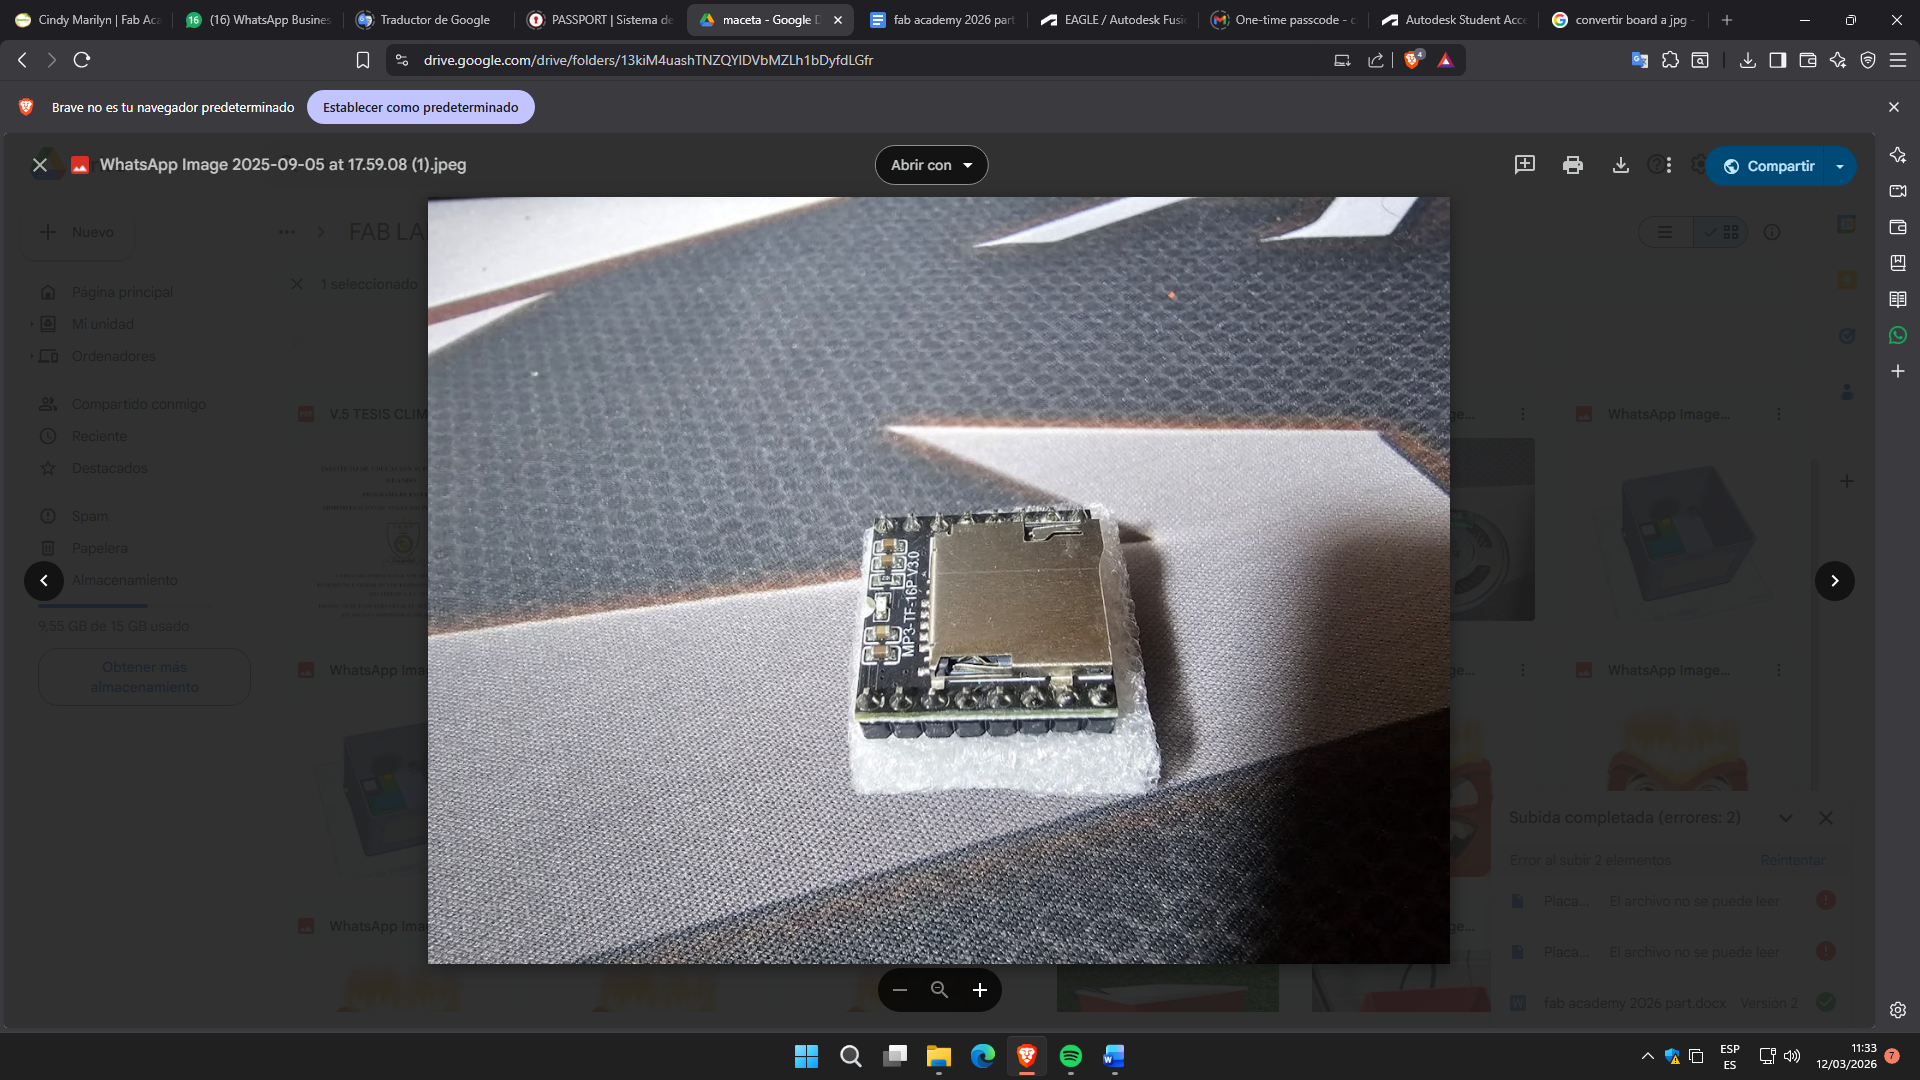Open the 'Abrir con' dropdown
The height and width of the screenshot is (1080, 1920).
pyautogui.click(x=931, y=165)
